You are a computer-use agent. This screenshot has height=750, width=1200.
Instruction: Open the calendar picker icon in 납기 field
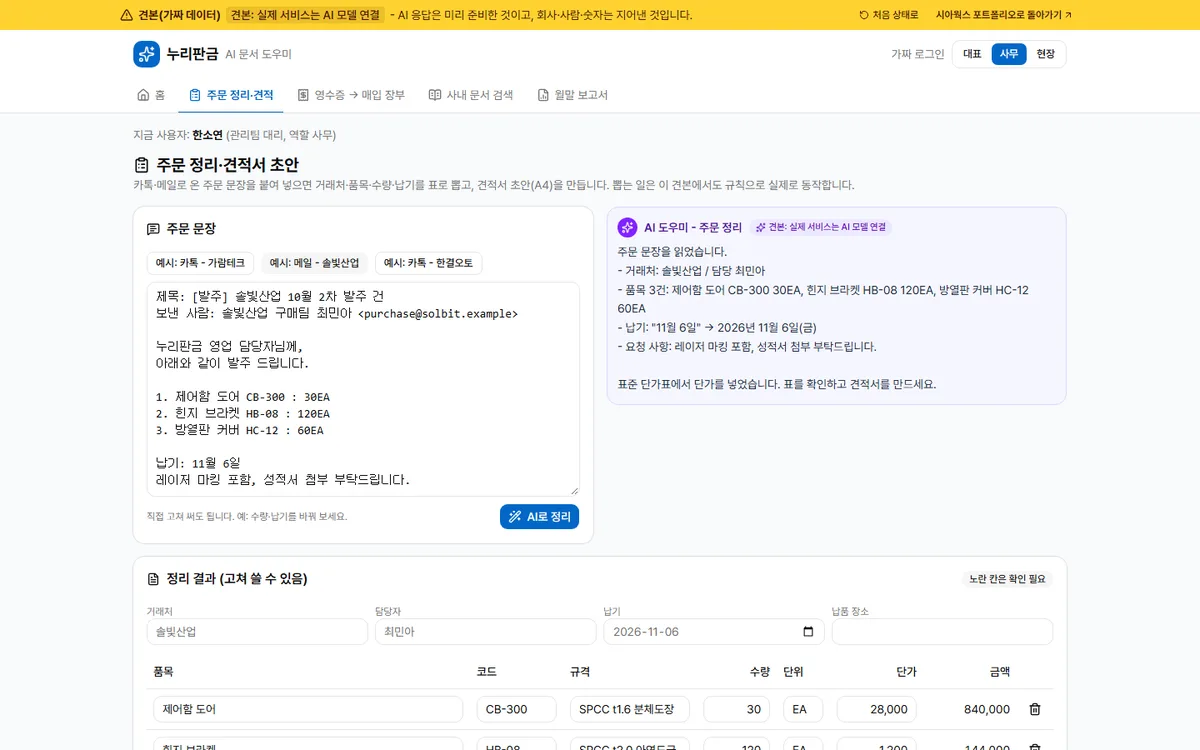tap(808, 632)
